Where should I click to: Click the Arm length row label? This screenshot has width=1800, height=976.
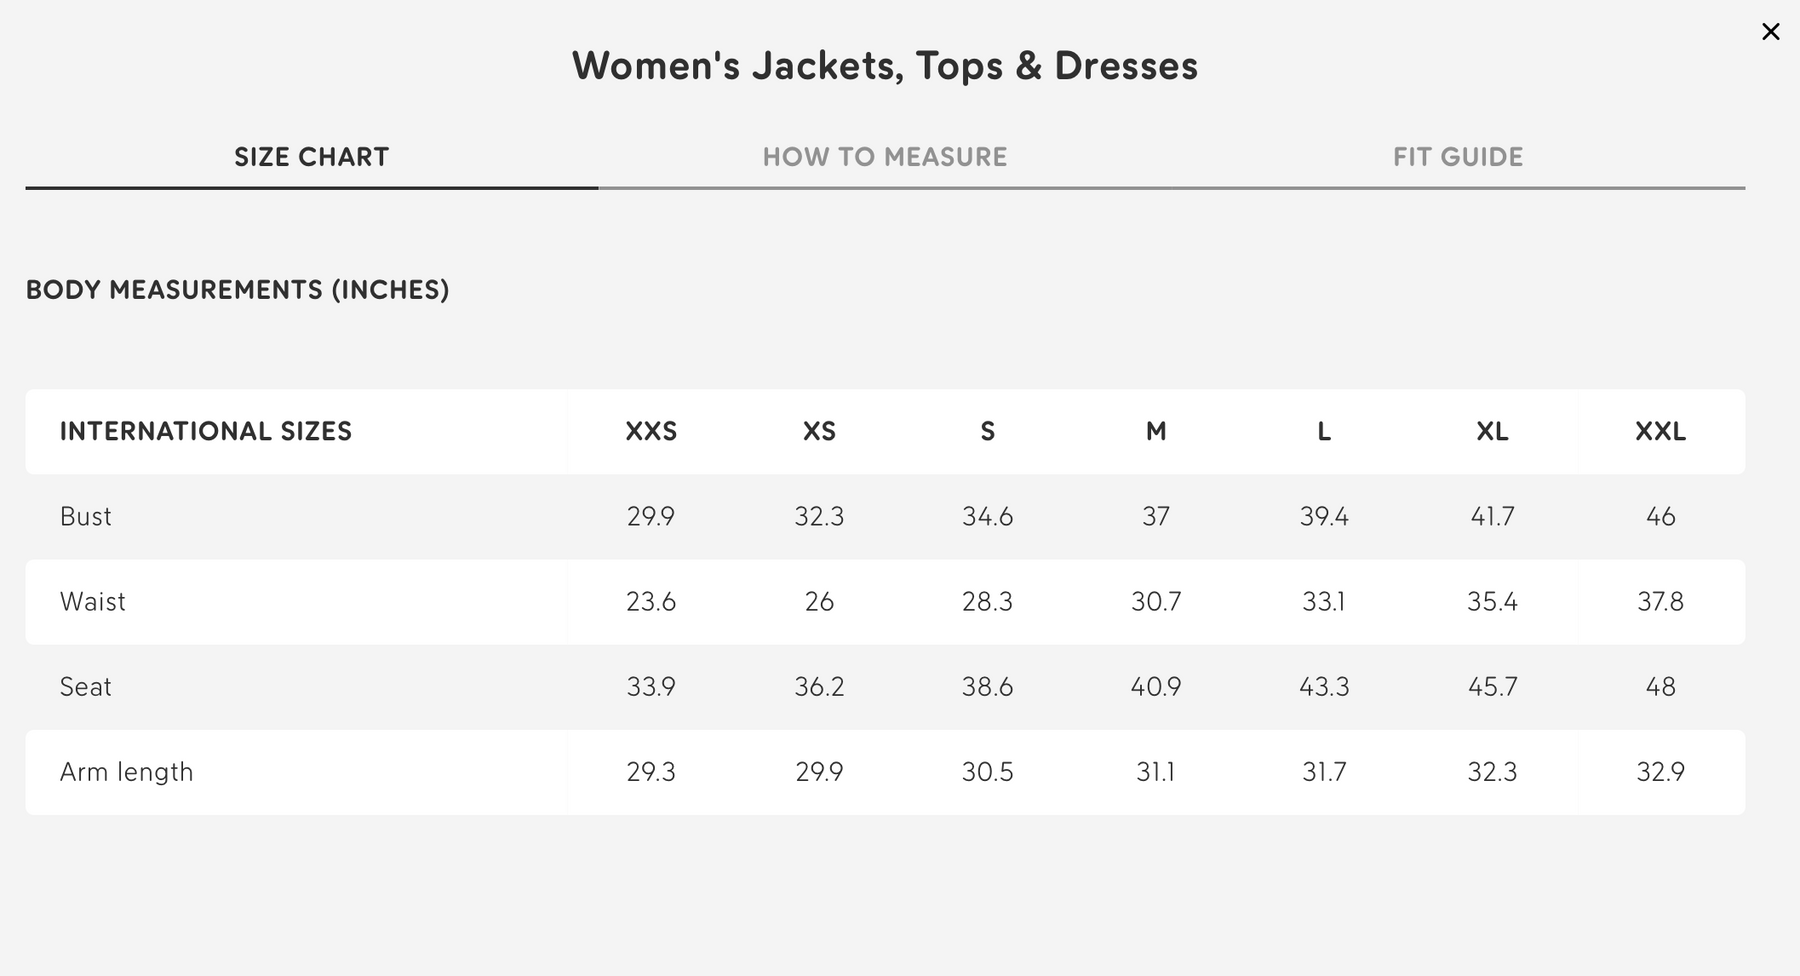[126, 772]
